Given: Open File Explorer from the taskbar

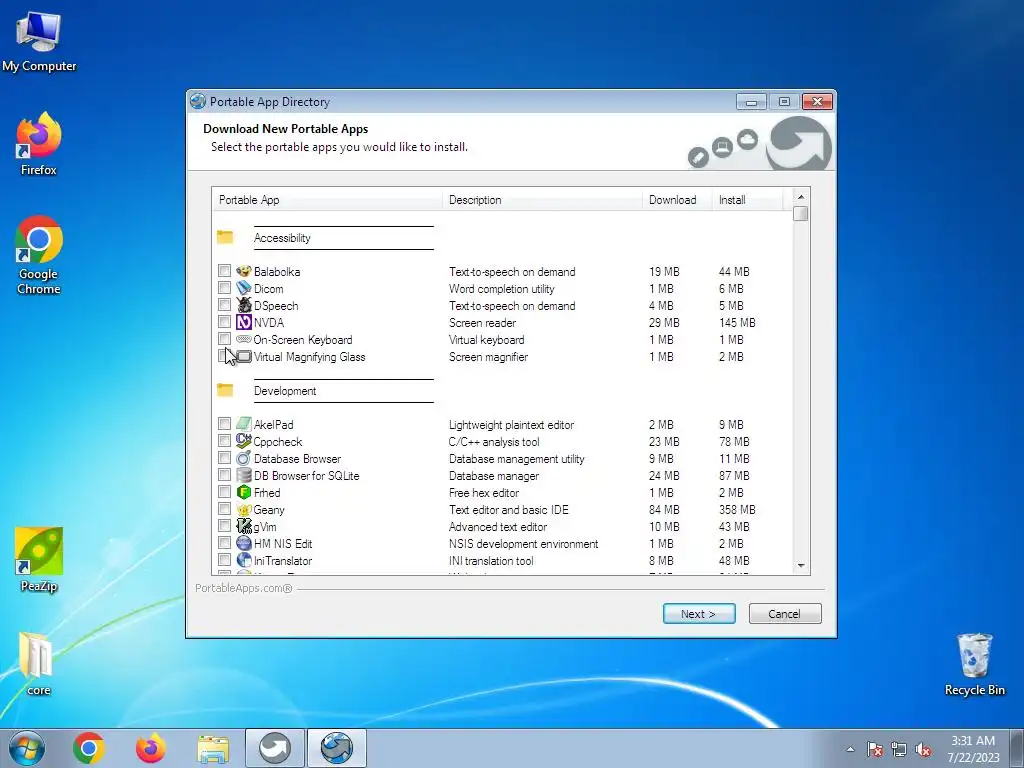Looking at the screenshot, I should click(213, 748).
